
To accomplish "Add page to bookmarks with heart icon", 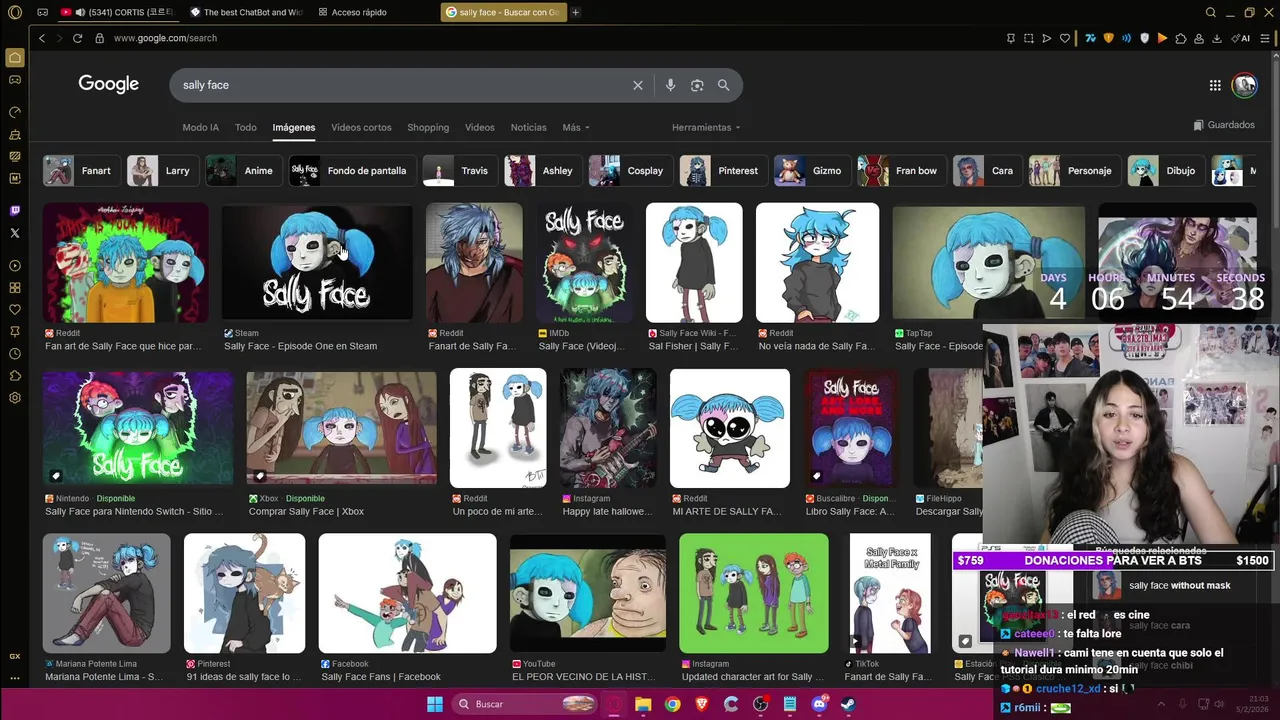I will pyautogui.click(x=1065, y=38).
